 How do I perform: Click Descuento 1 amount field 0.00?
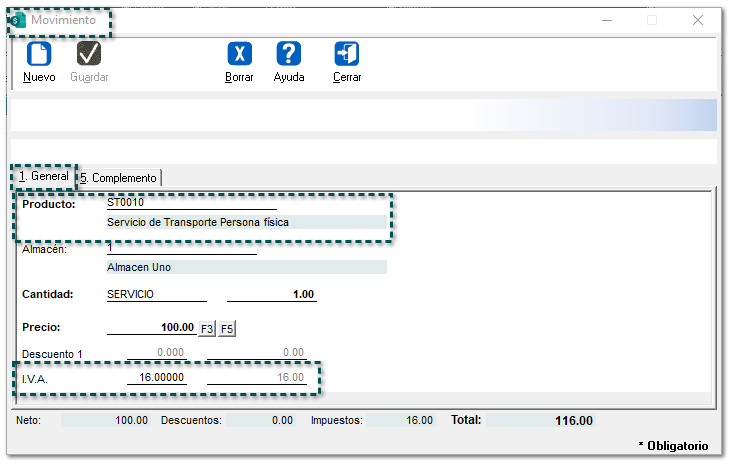[x=256, y=353]
